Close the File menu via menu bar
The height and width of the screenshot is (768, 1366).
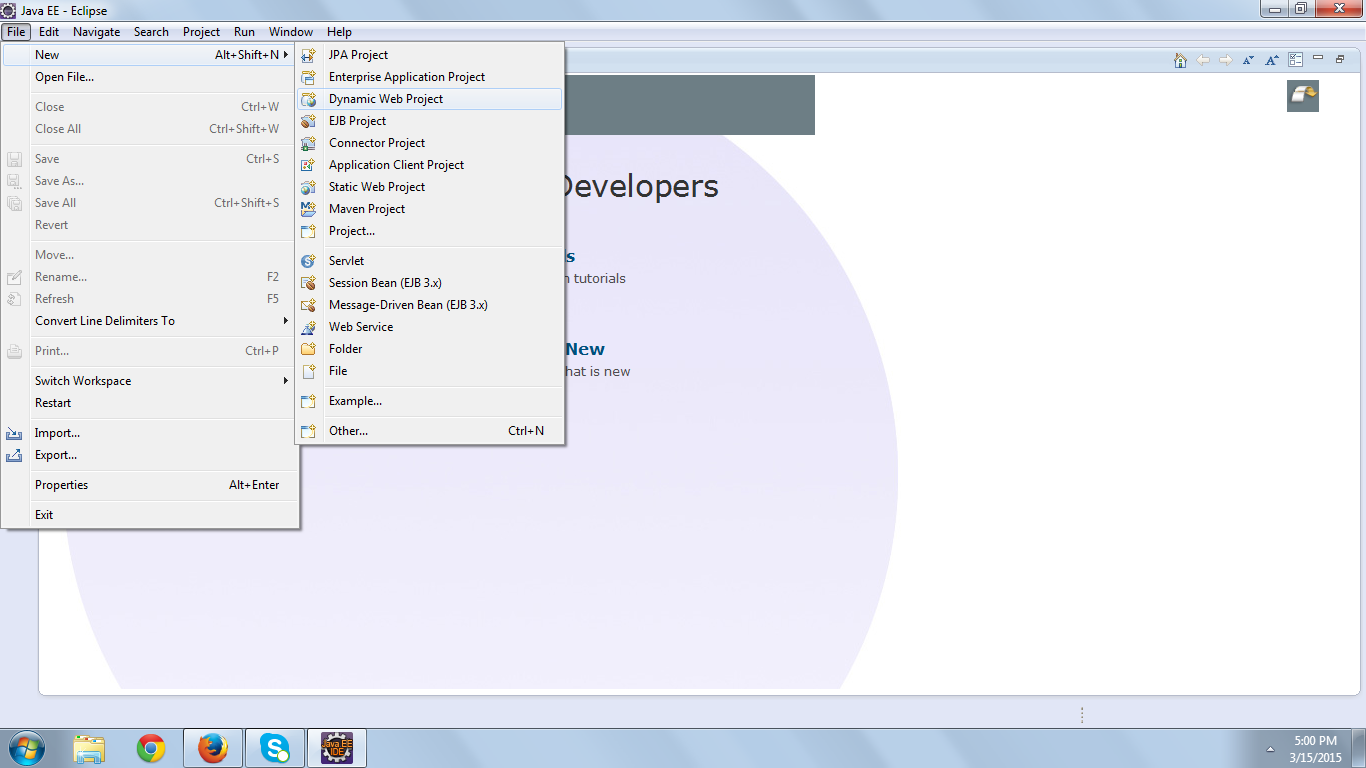pos(16,32)
